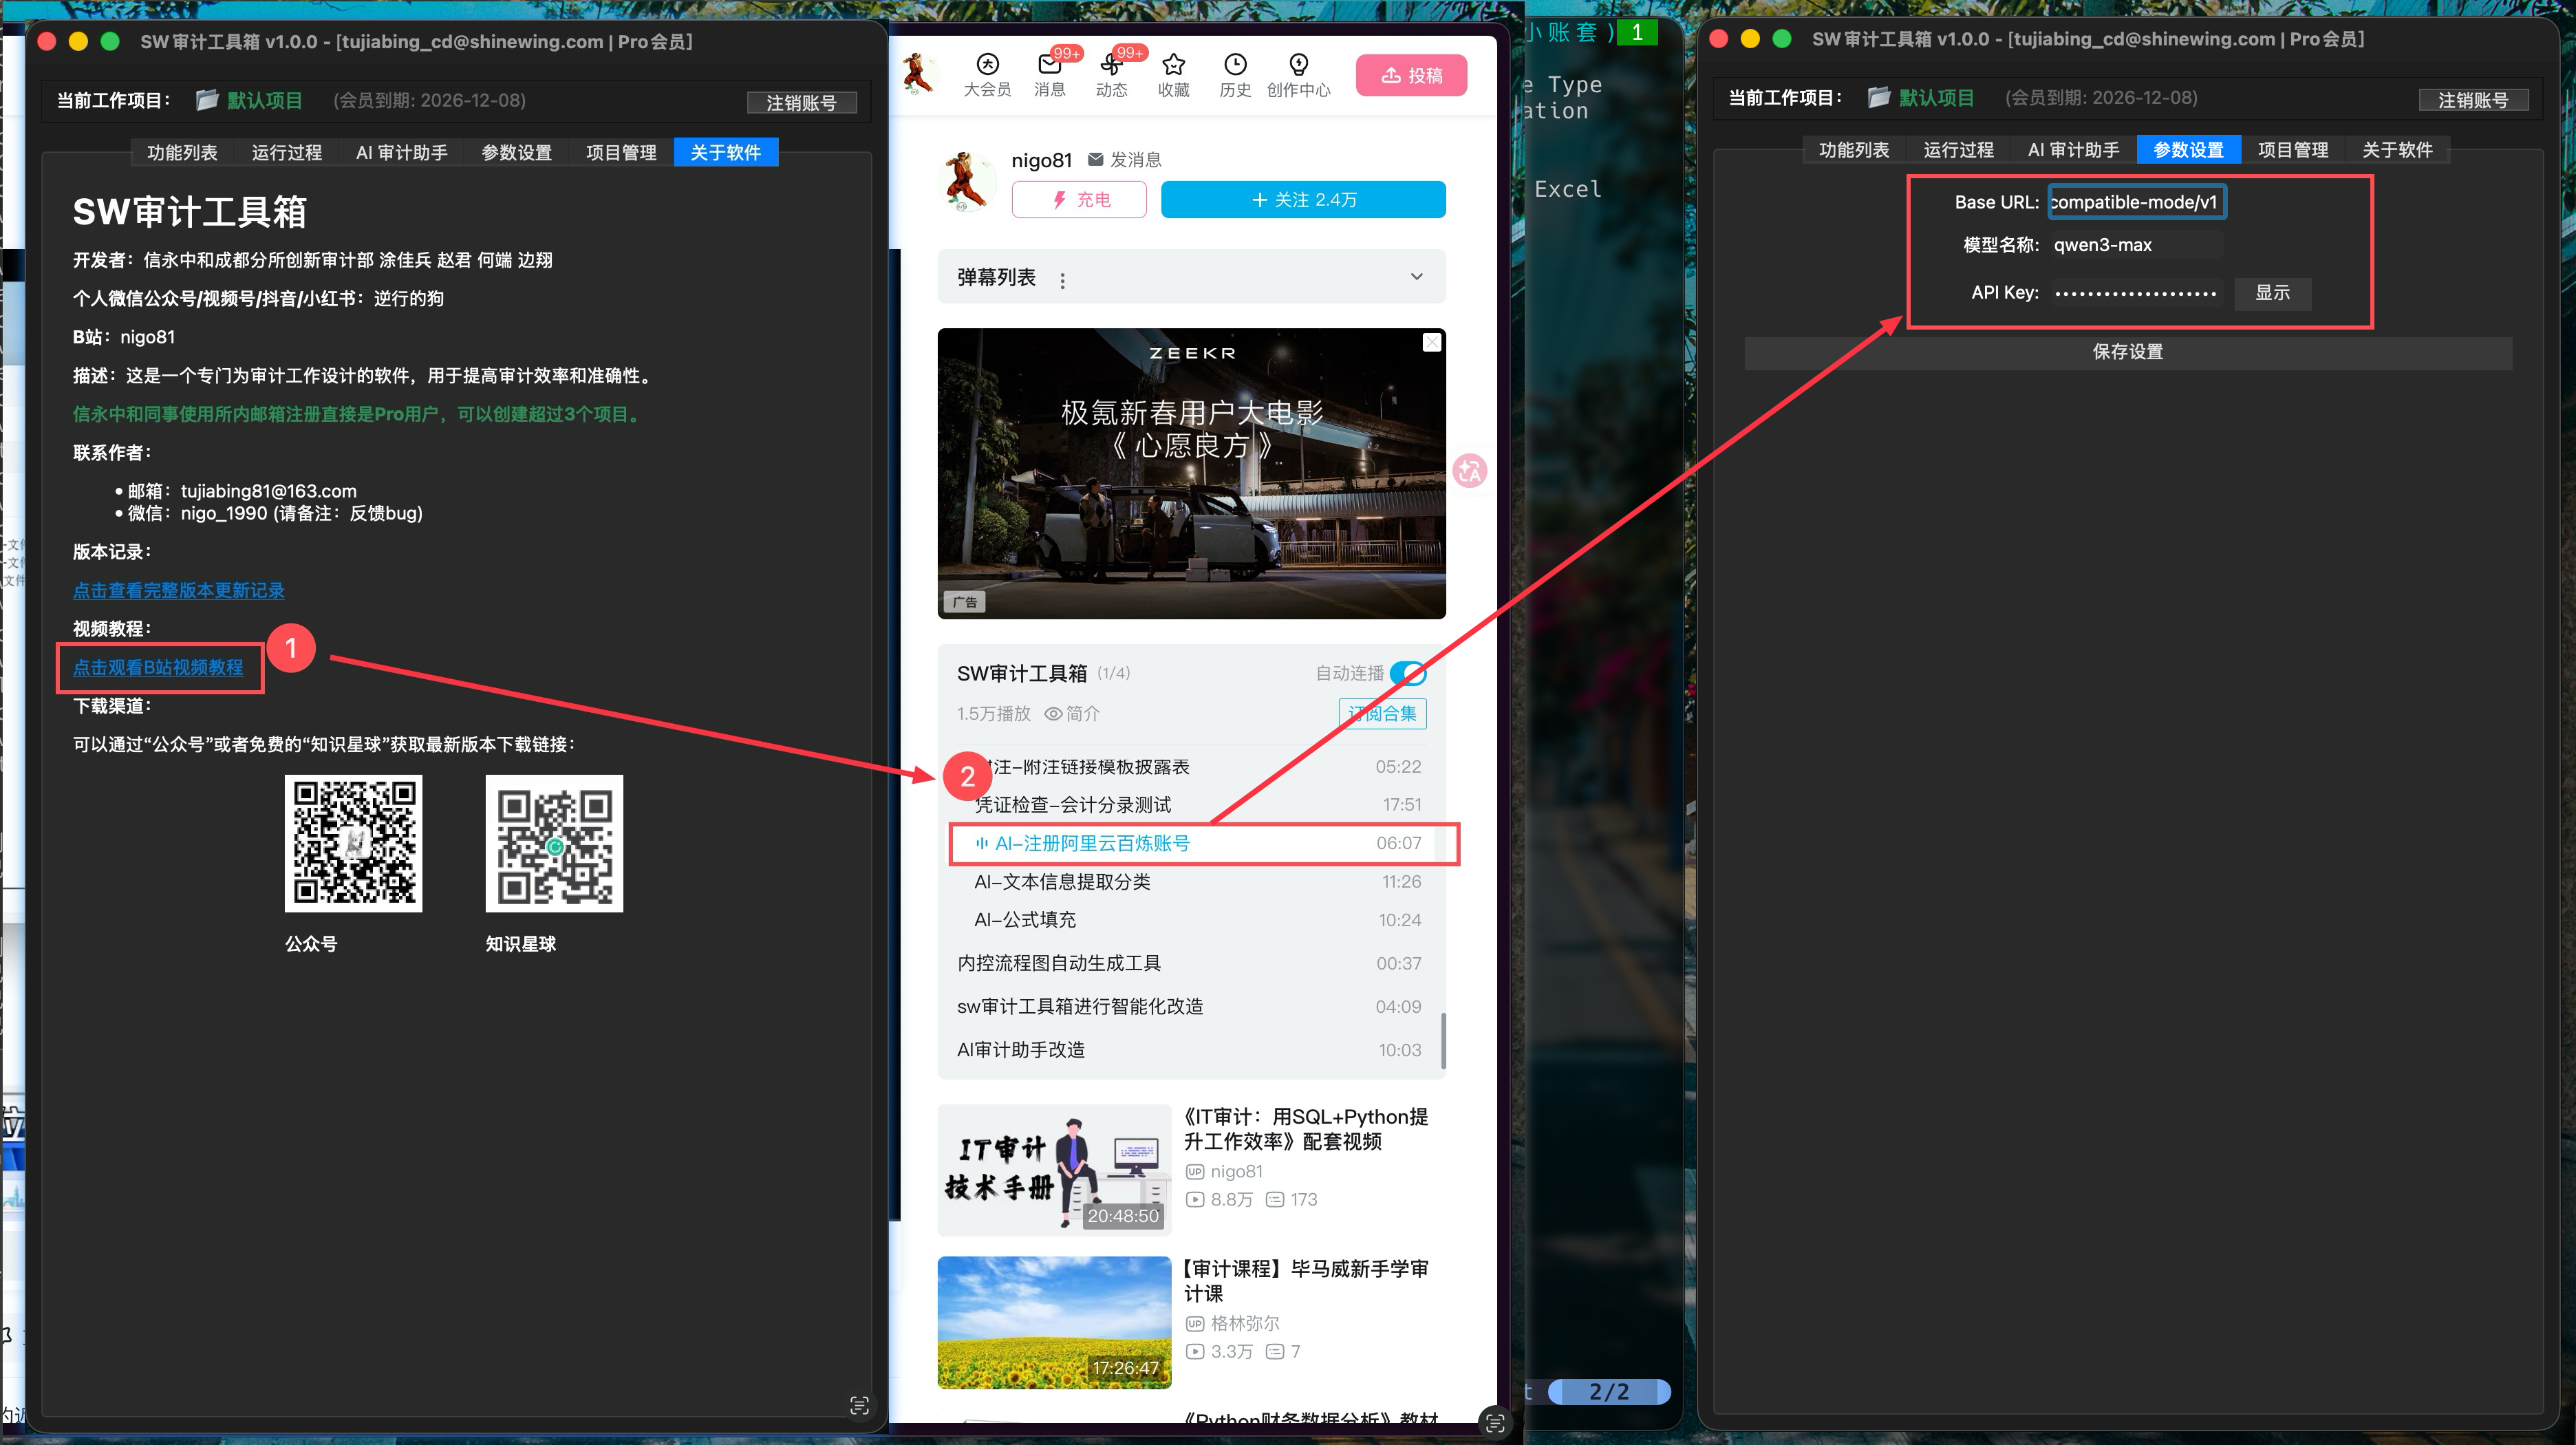Switch to the 项目管理 tab in right window
This screenshot has width=2576, height=1445.
click(2292, 150)
